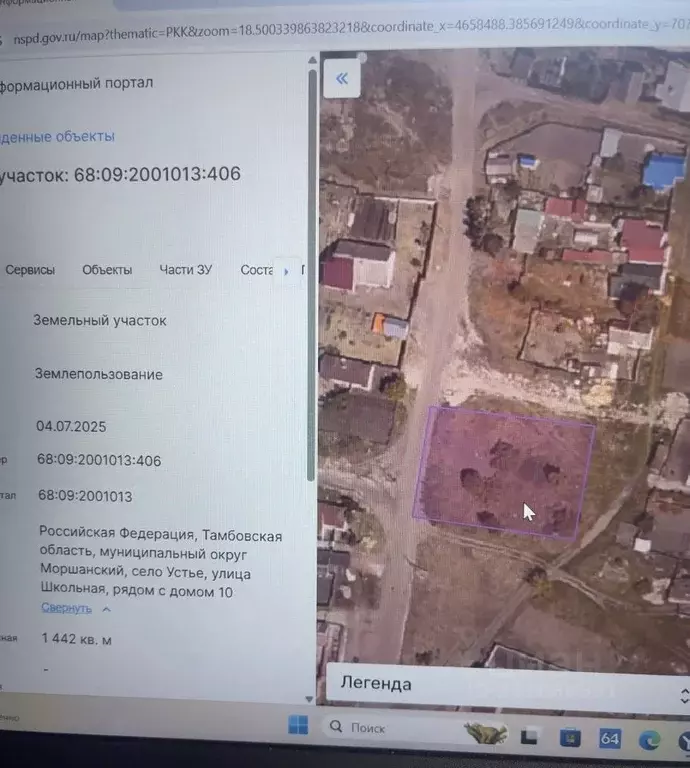Switch to the Сервисы tab
The width and height of the screenshot is (690, 768).
(x=30, y=269)
